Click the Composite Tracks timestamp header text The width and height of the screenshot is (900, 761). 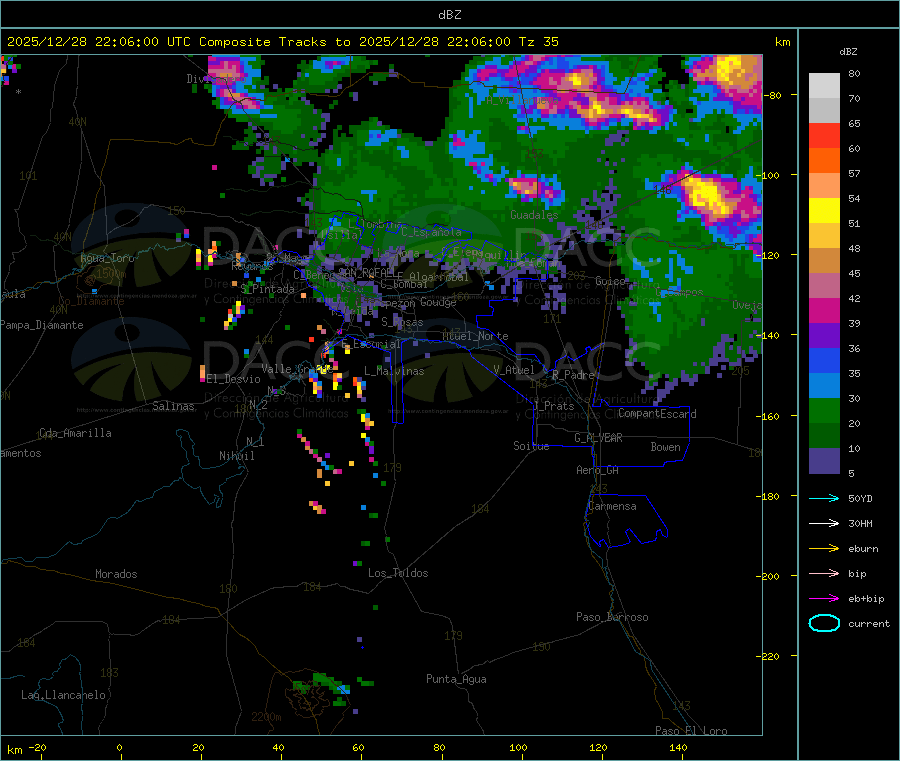coord(283,42)
